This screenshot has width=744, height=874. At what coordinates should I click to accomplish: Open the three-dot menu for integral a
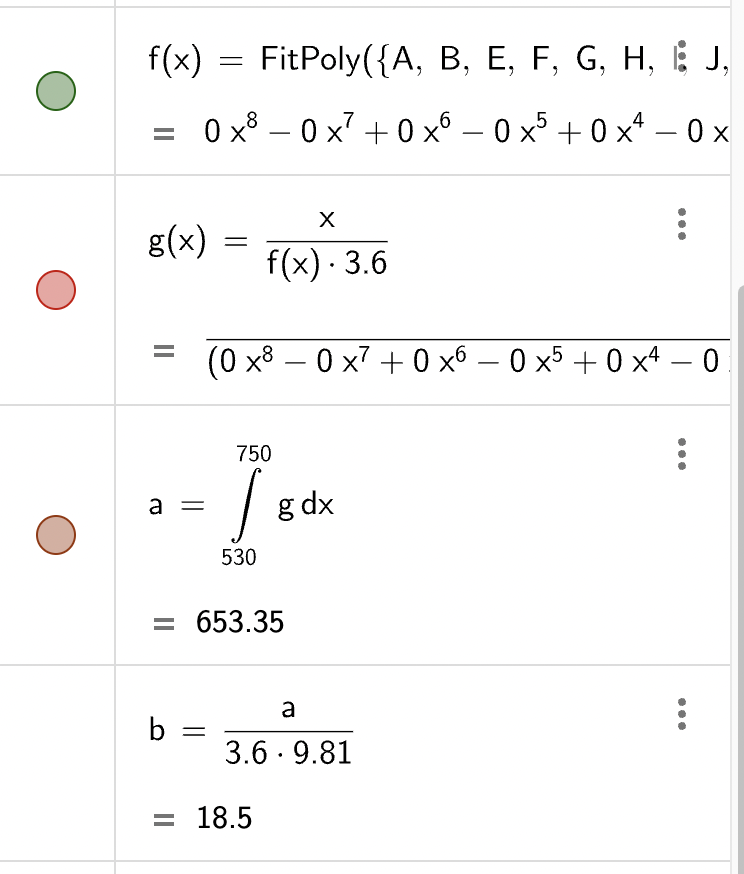point(681,454)
